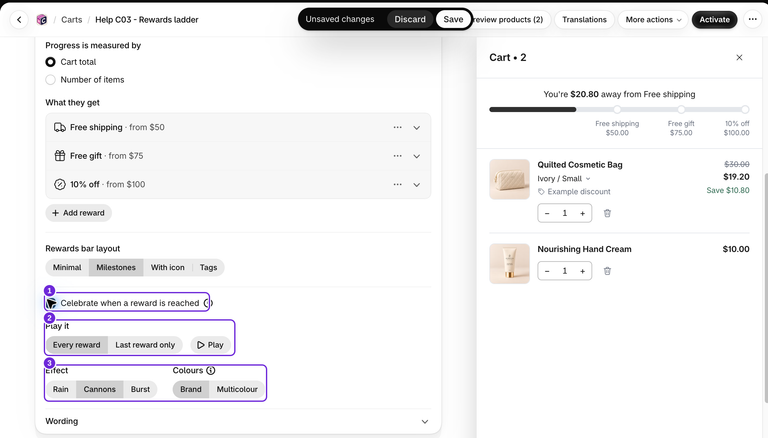768x438 pixels.
Task: Select the Cannons effect
Action: pyautogui.click(x=99, y=389)
